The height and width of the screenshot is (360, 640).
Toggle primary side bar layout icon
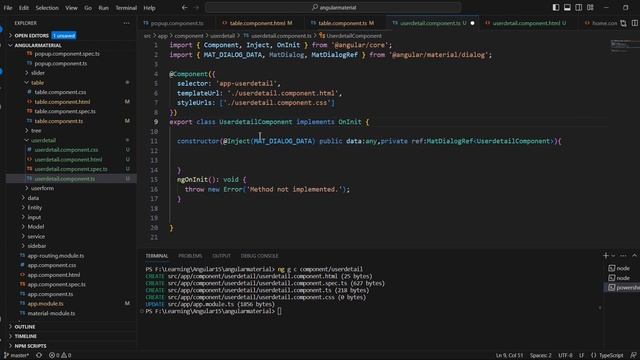tap(556, 7)
